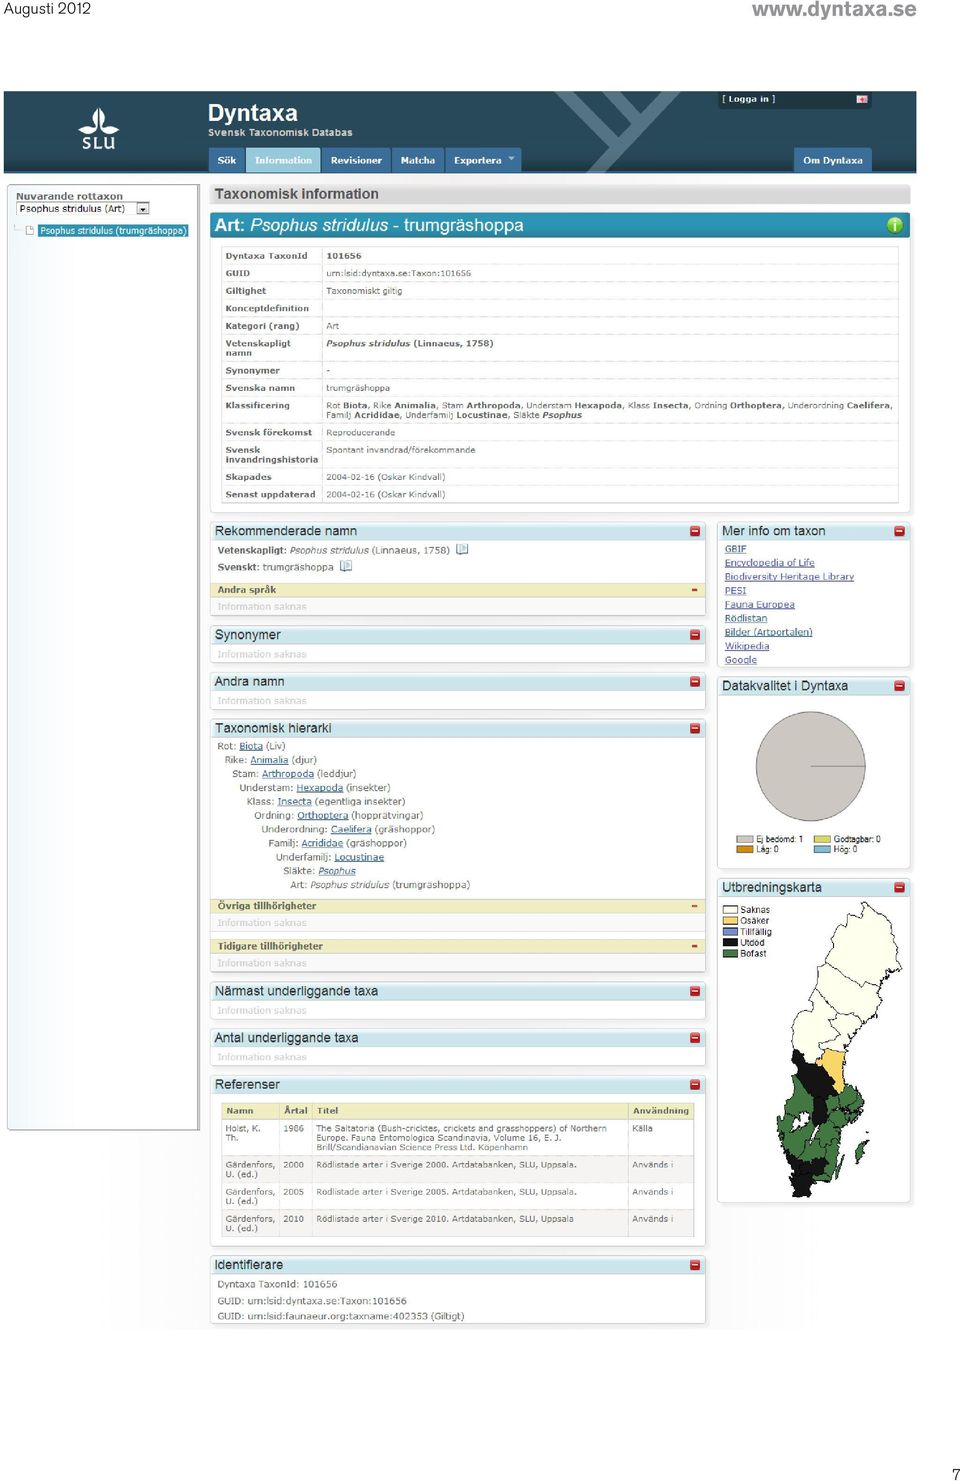Collapse the Datakvalitet i Dyntaxa panel
The height and width of the screenshot is (1481, 960).
[899, 686]
